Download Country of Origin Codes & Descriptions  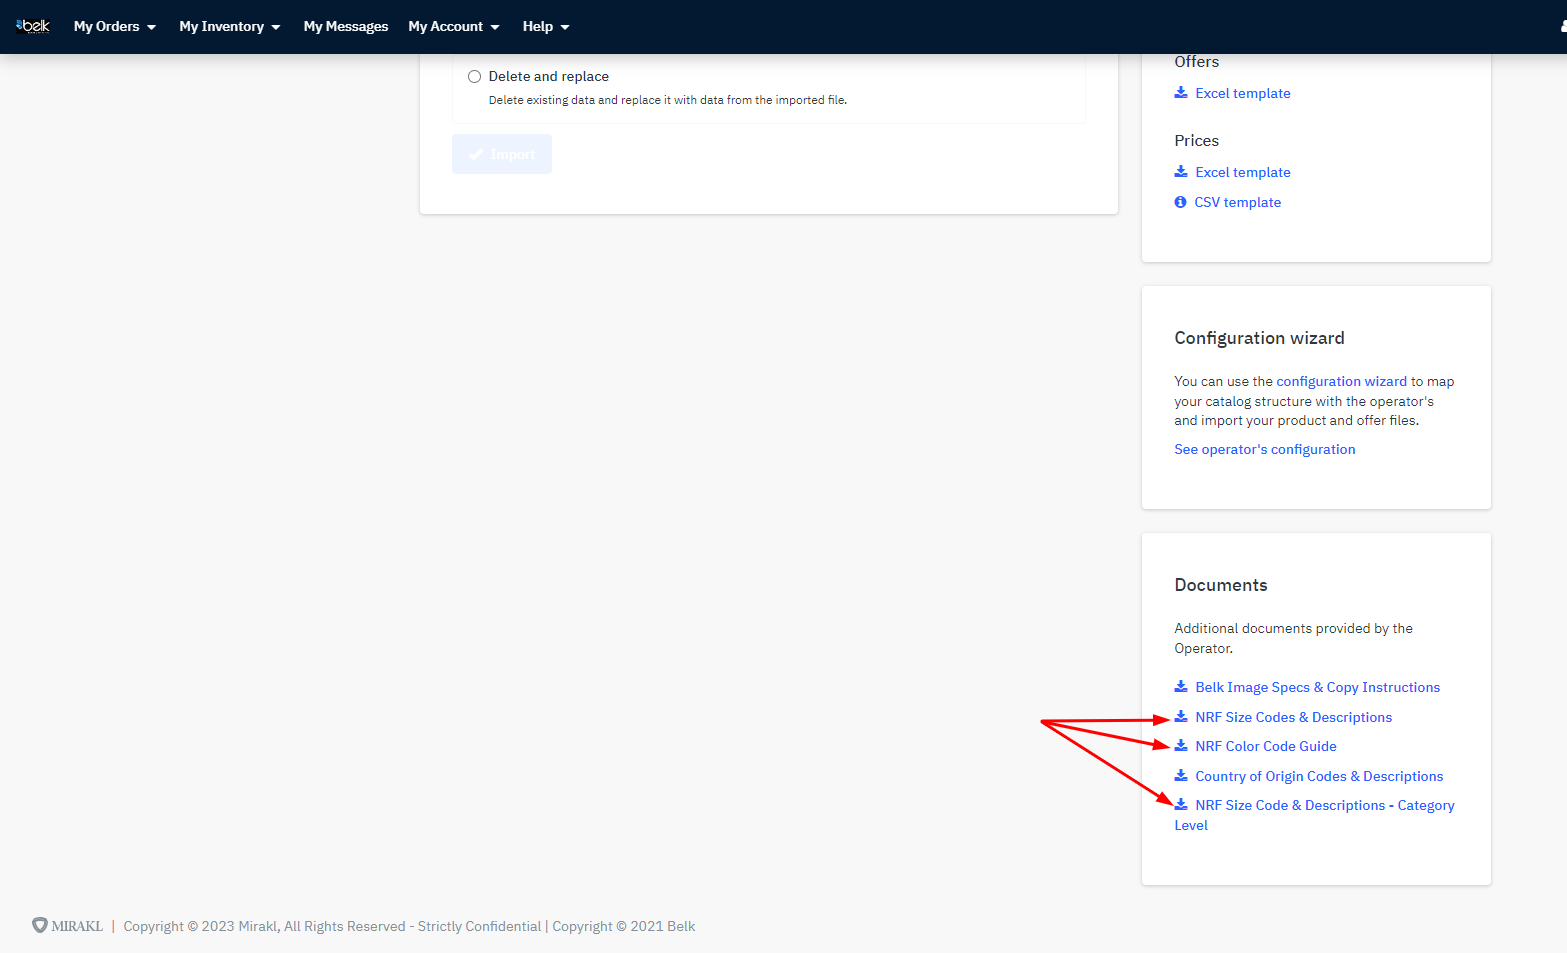coord(1319,776)
